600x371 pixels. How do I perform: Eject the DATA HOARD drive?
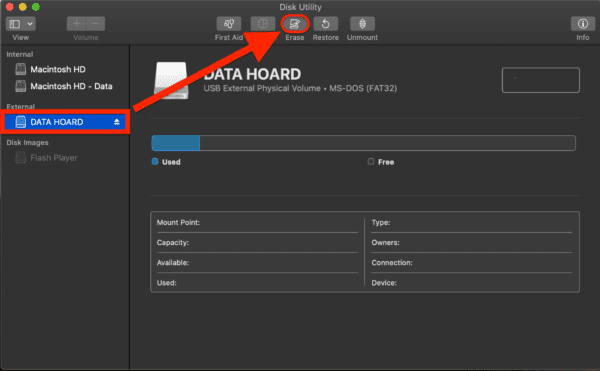tap(117, 122)
